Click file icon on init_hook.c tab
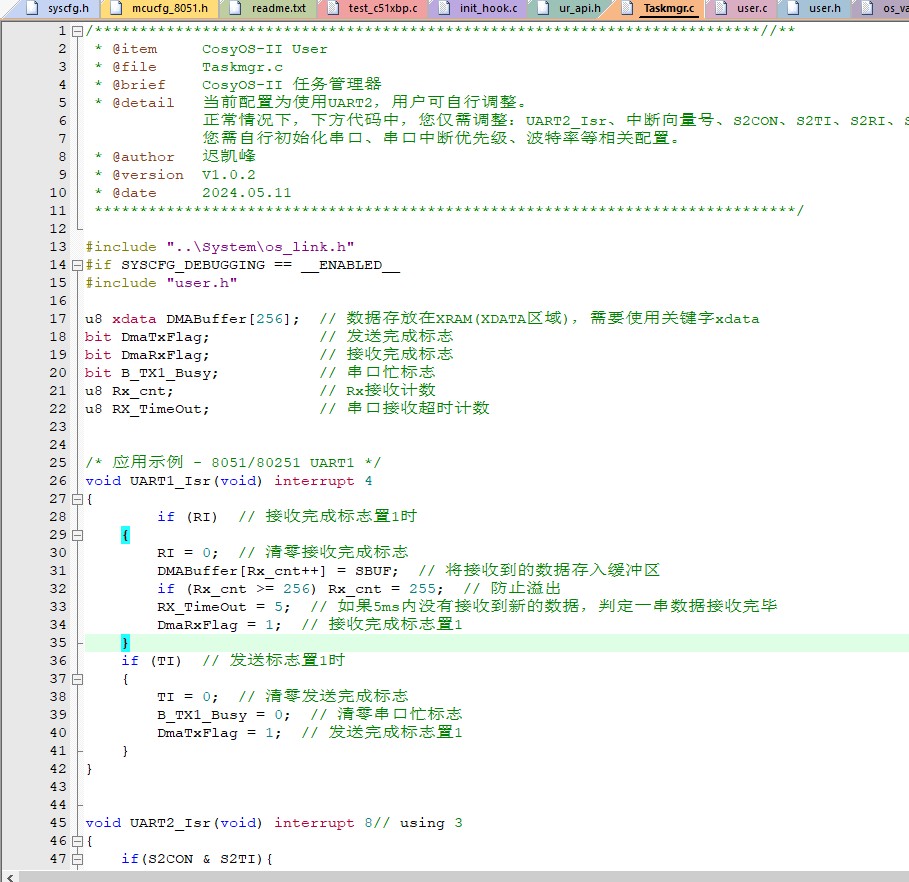Image resolution: width=909 pixels, height=882 pixels. click(x=444, y=8)
